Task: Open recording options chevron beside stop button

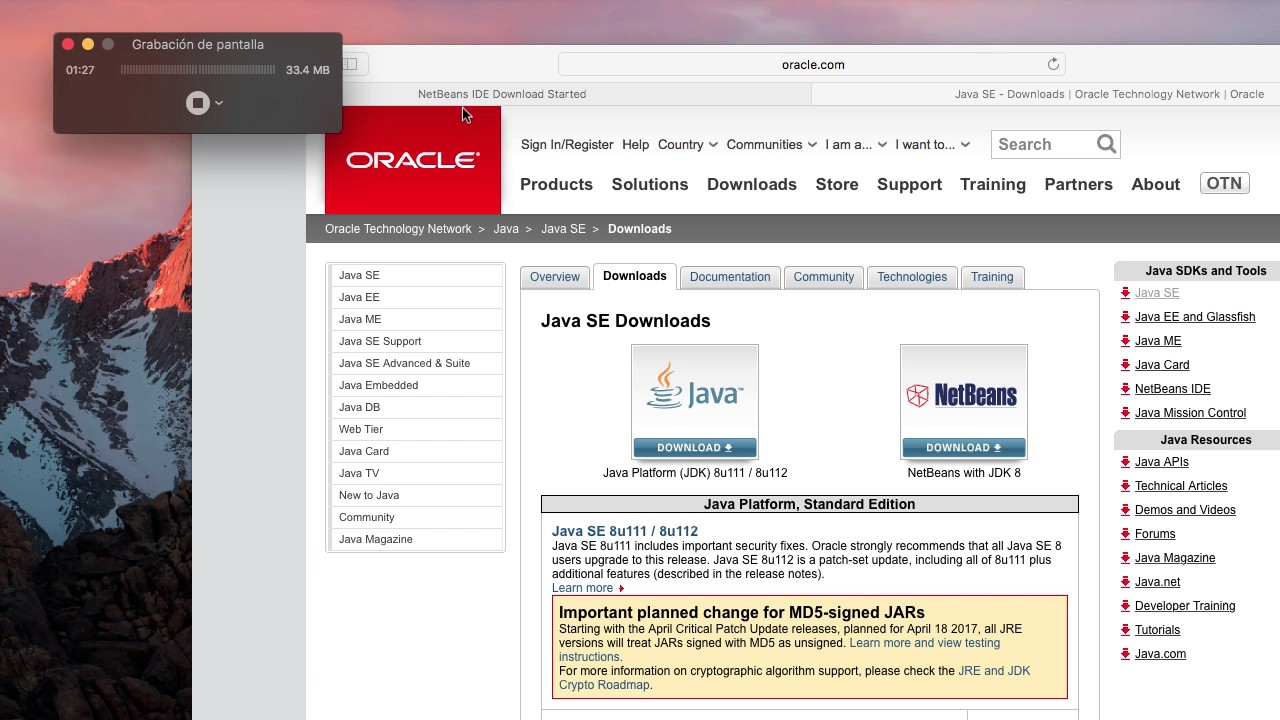Action: coord(219,103)
